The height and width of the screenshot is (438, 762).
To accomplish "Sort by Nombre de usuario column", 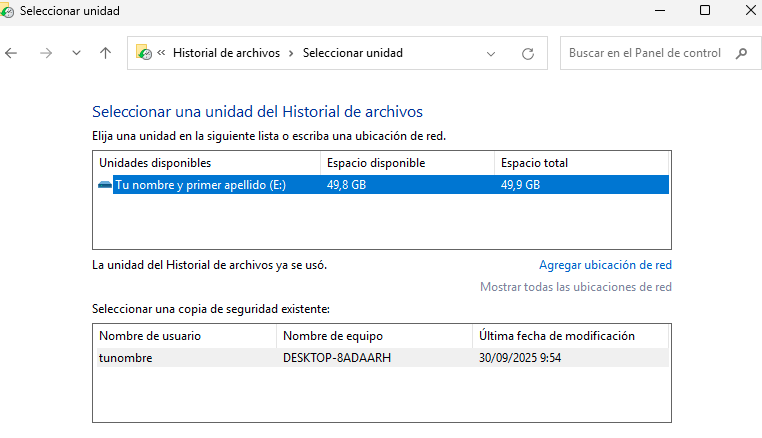I will pos(185,336).
